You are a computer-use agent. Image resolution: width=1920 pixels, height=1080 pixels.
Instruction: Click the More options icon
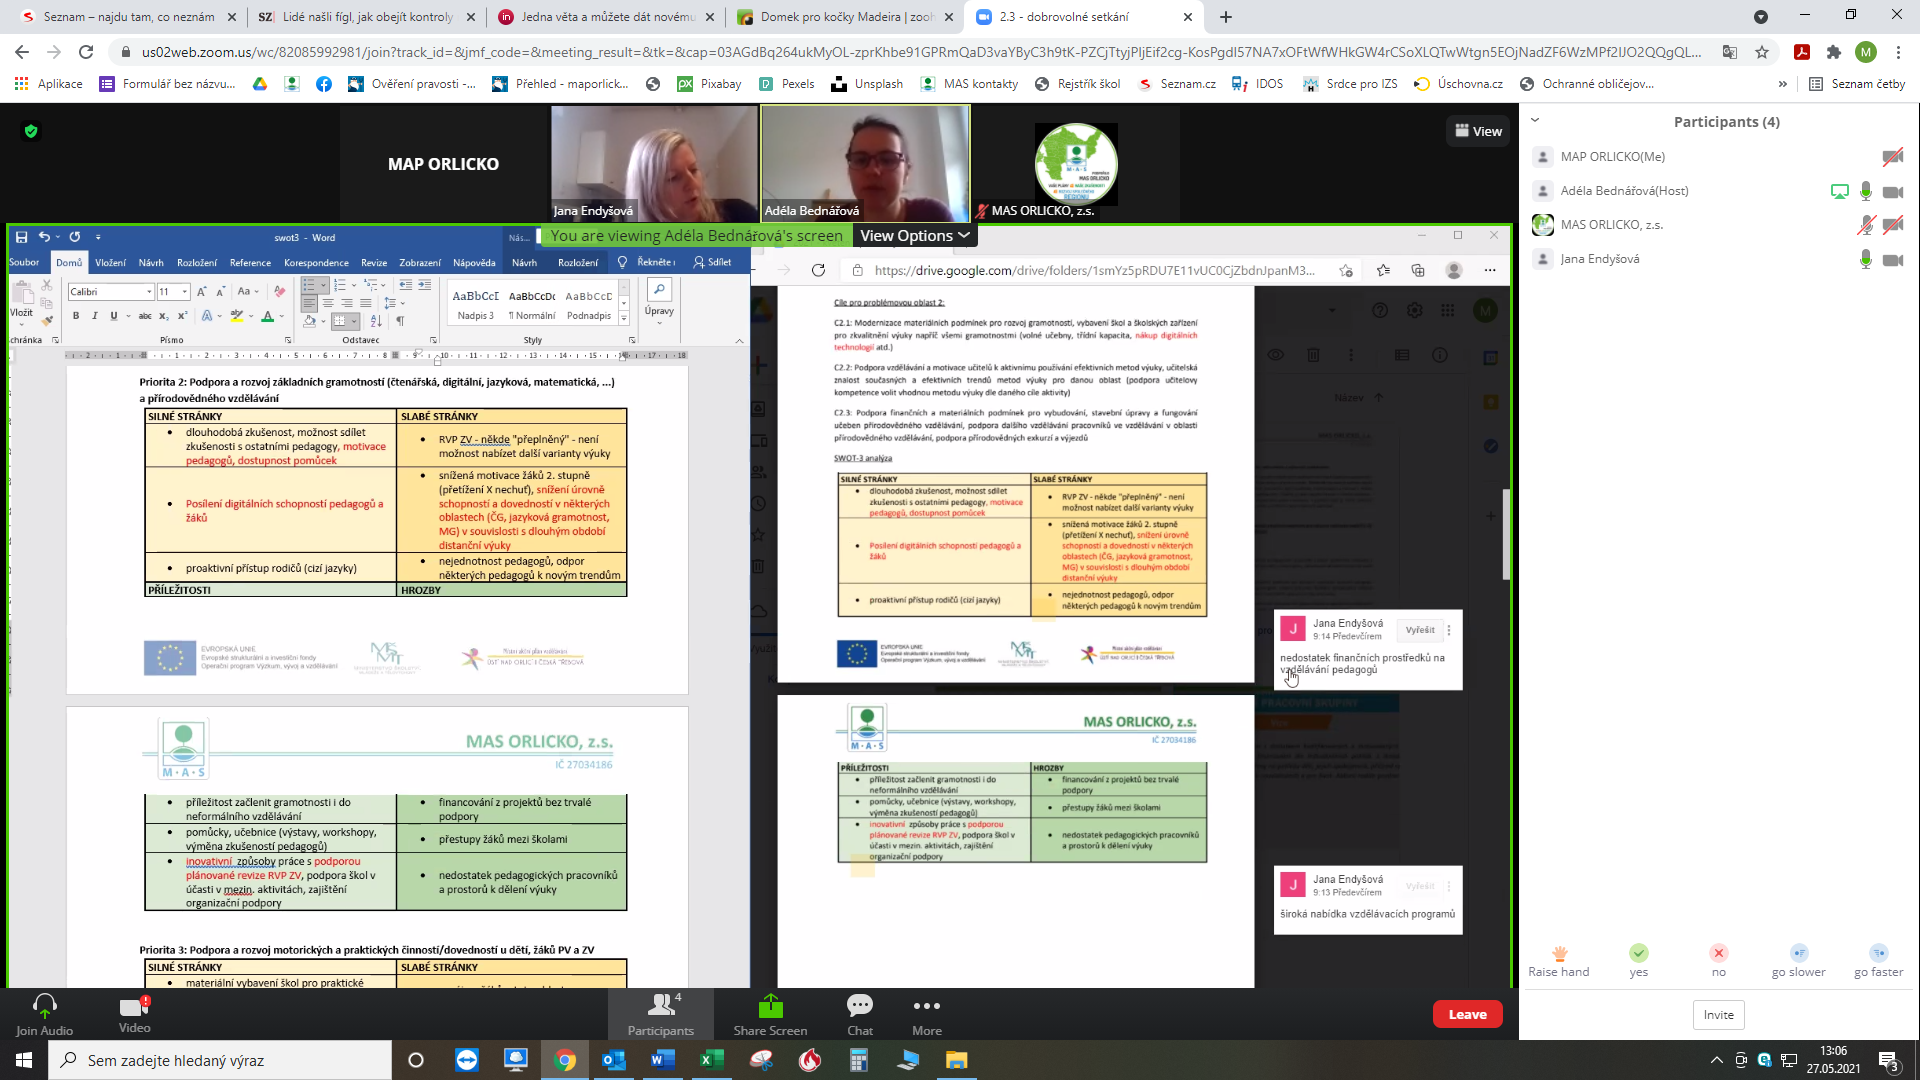(x=926, y=1006)
